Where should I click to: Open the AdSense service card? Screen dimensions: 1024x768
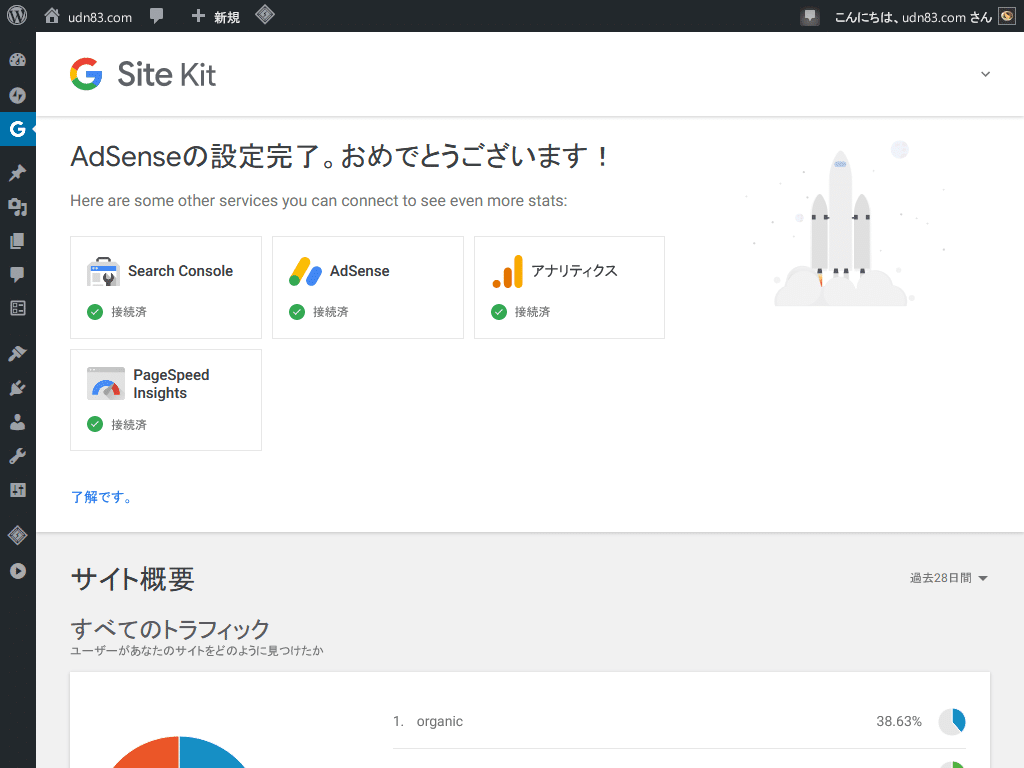click(x=368, y=287)
